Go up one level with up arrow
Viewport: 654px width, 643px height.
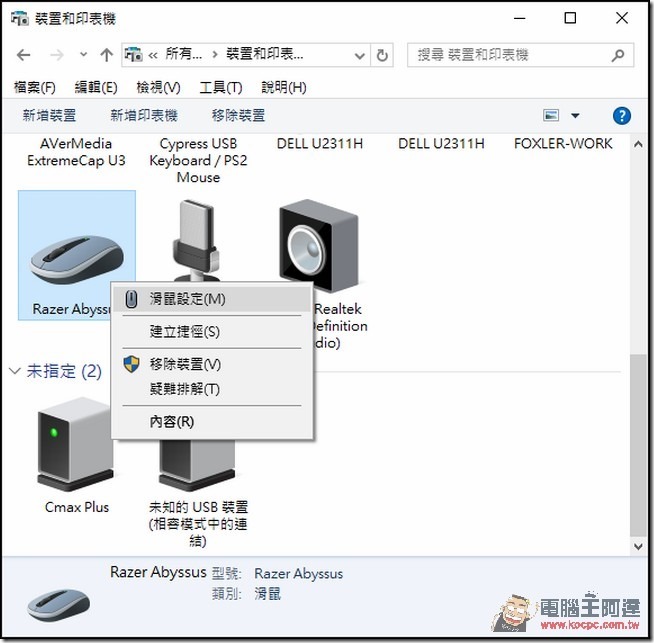(107, 55)
